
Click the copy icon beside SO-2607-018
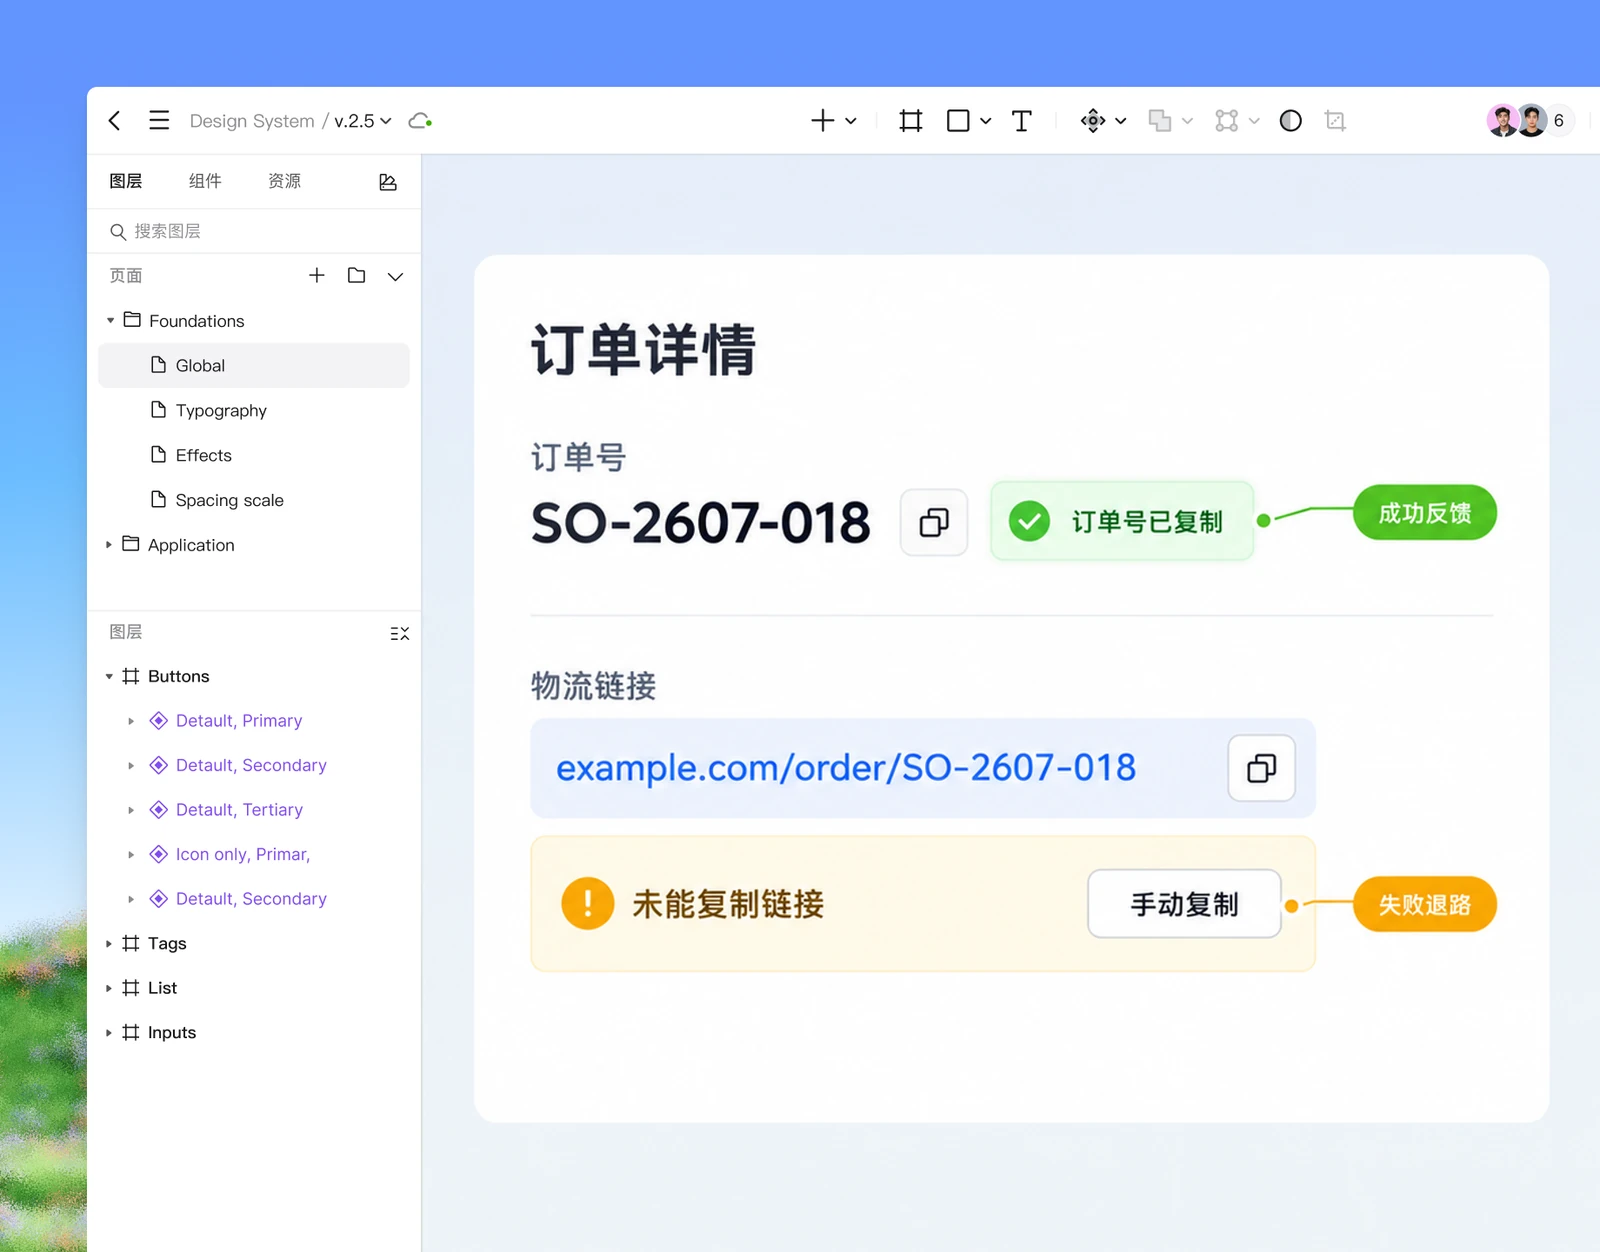click(x=934, y=522)
